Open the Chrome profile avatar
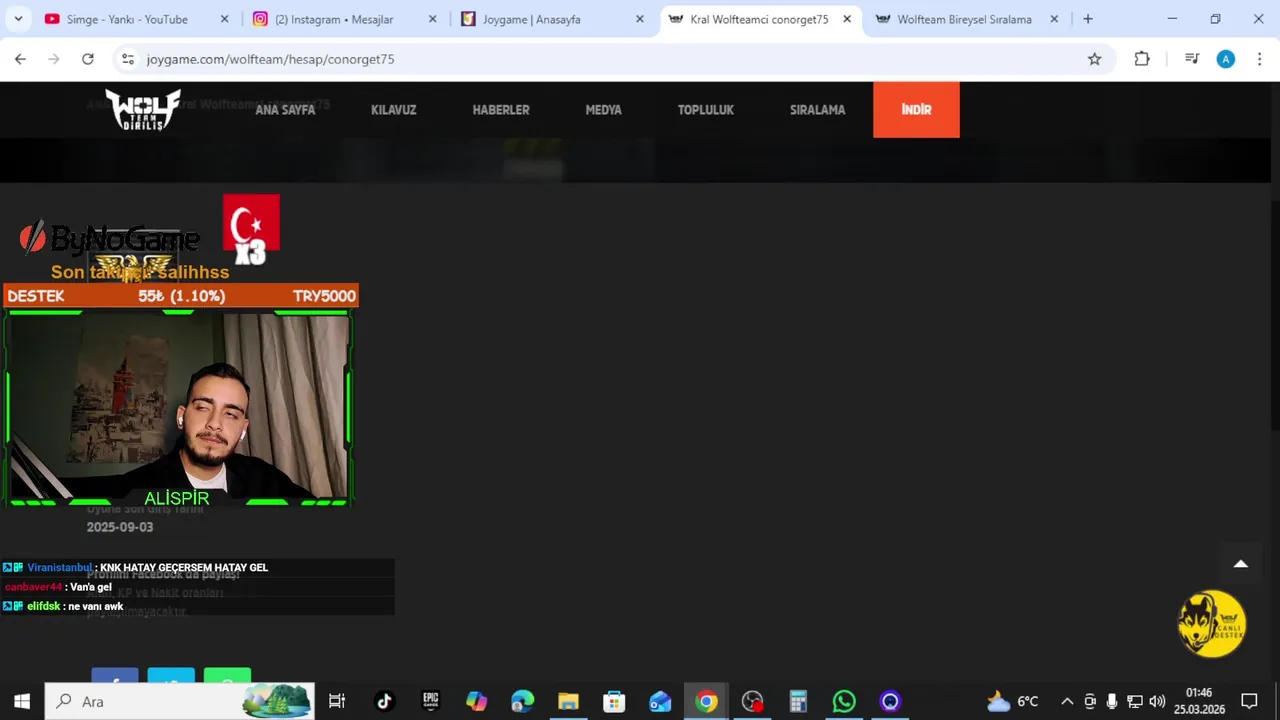 (x=1225, y=59)
